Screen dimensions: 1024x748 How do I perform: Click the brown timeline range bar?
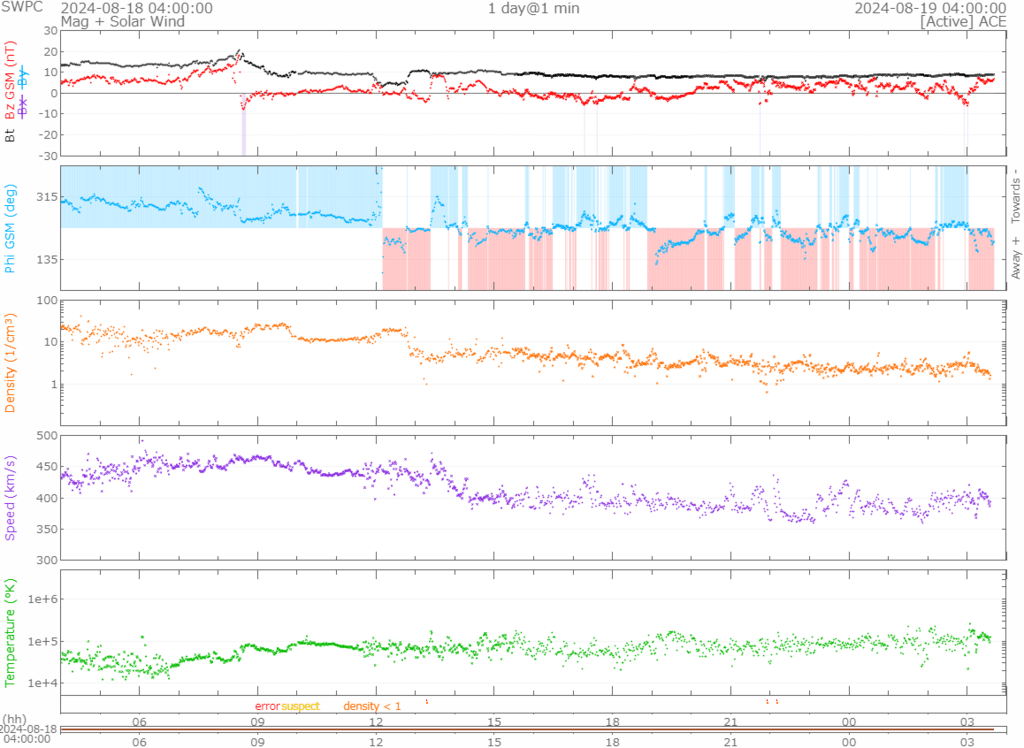[528, 729]
